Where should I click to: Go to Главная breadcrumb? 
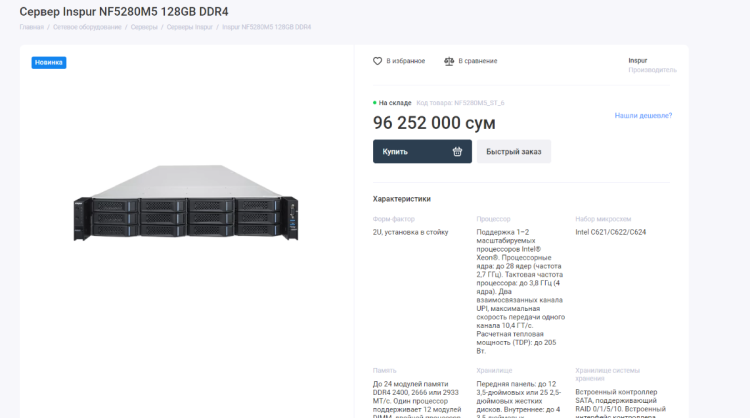coord(31,27)
